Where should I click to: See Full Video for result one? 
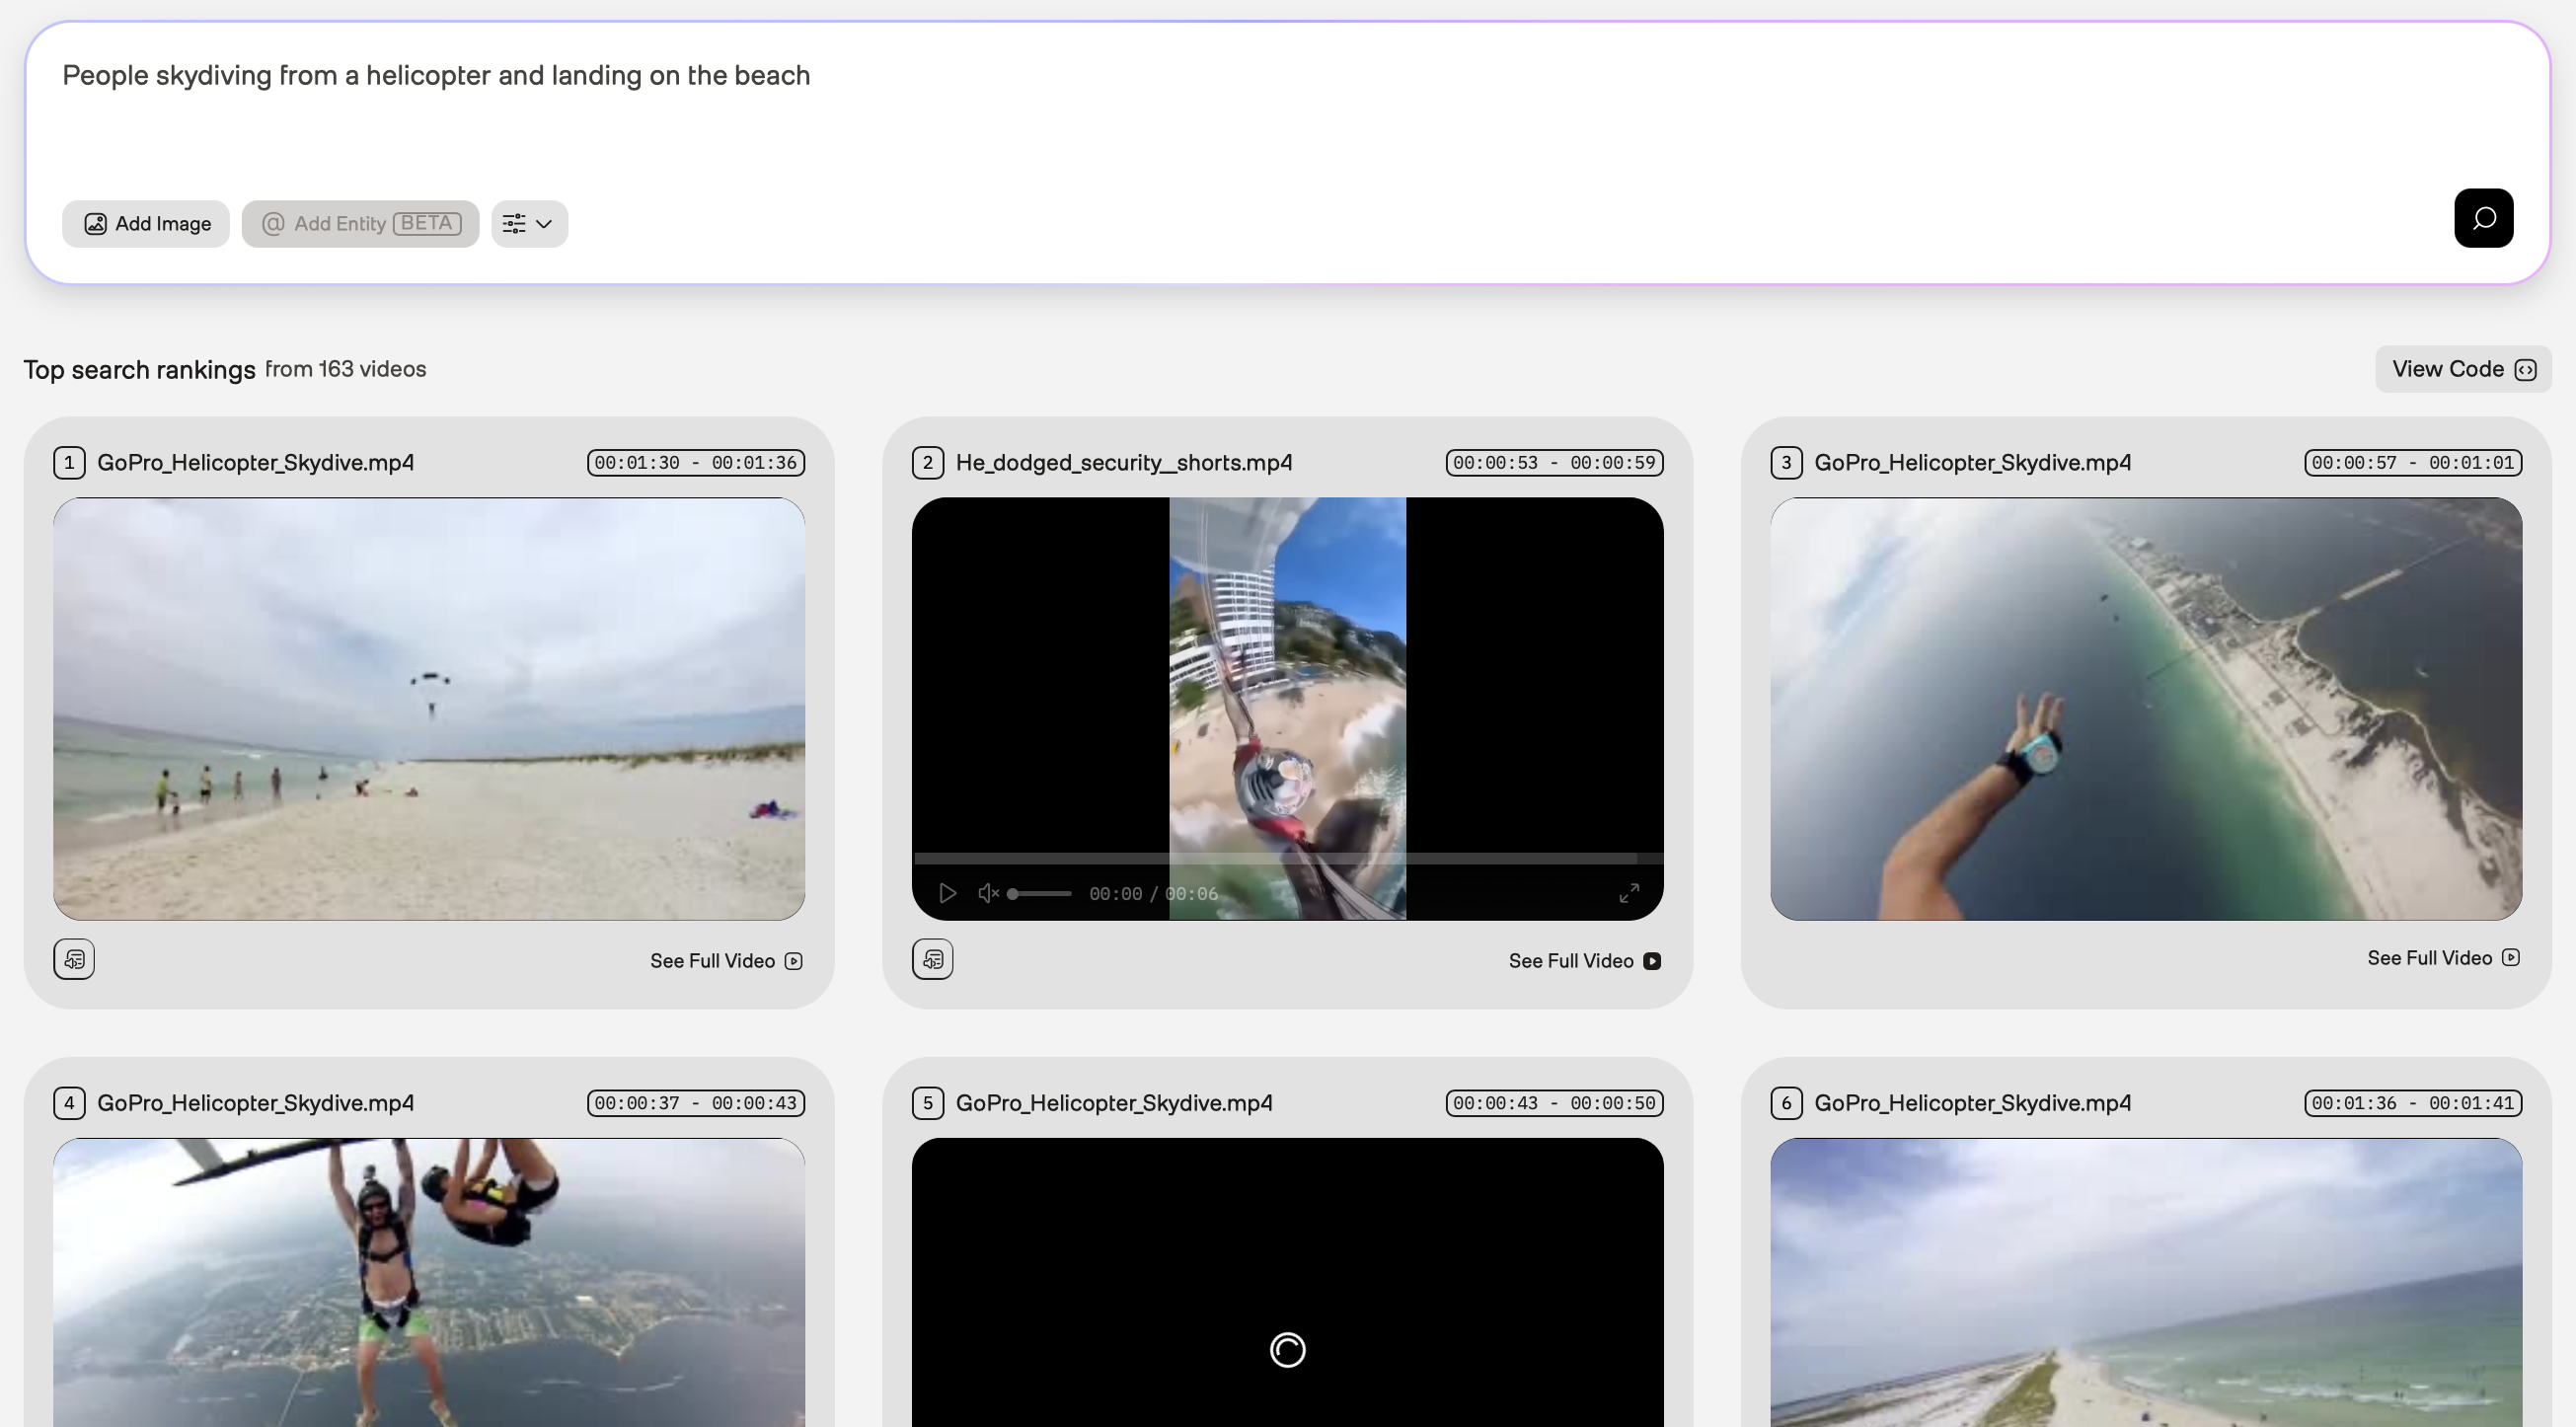click(726, 961)
